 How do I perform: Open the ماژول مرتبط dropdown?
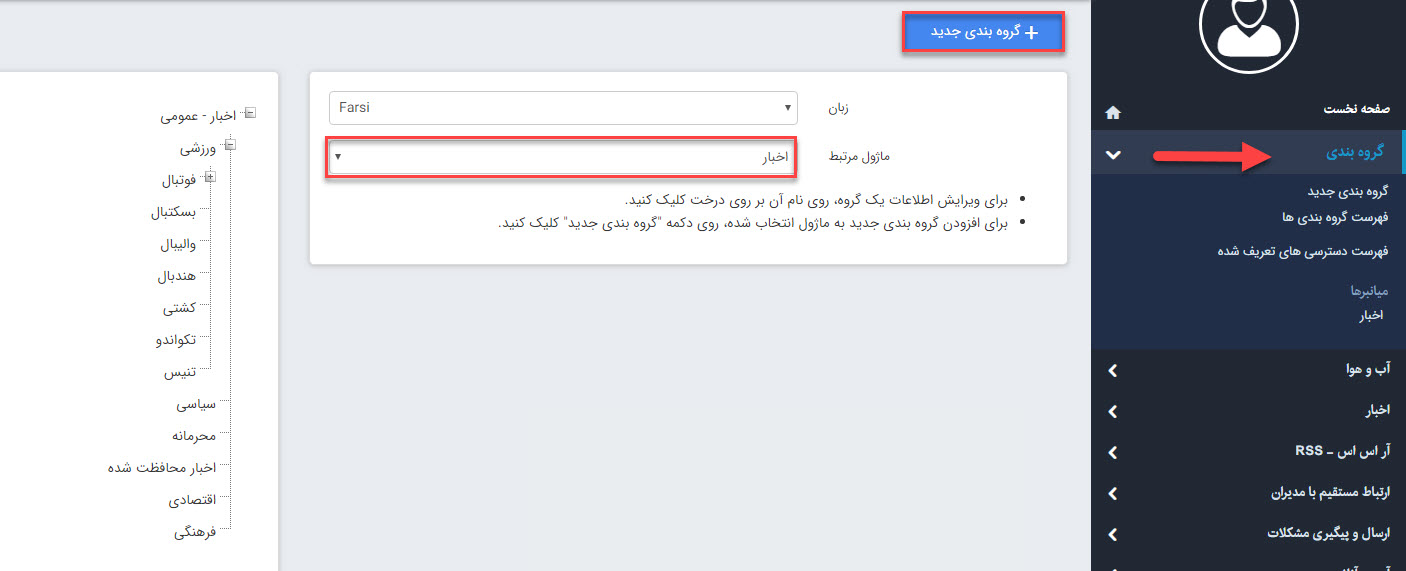pos(563,157)
